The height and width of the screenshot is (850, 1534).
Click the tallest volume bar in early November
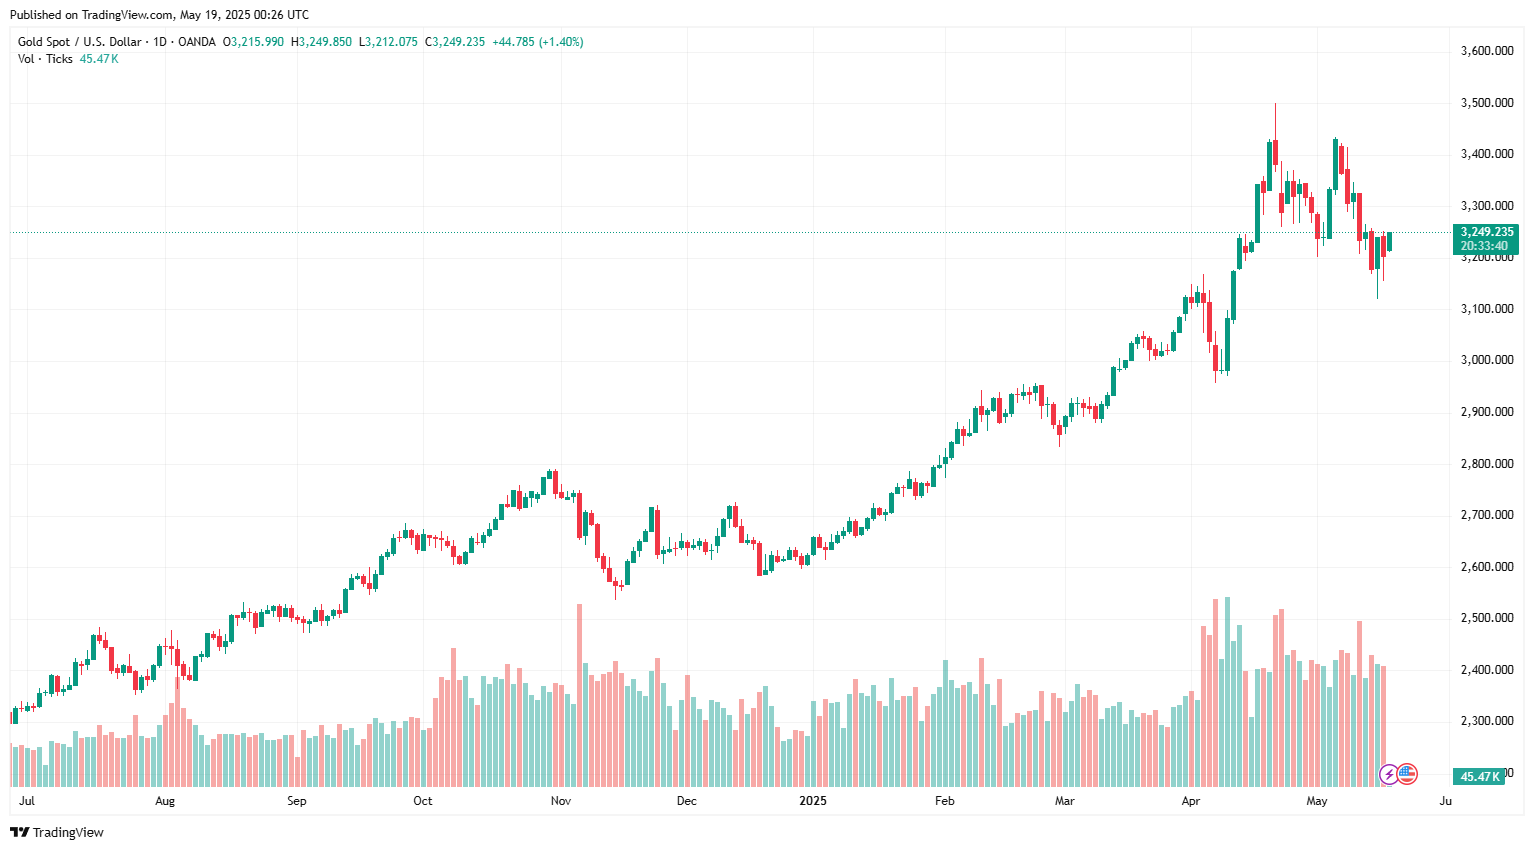coord(579,694)
